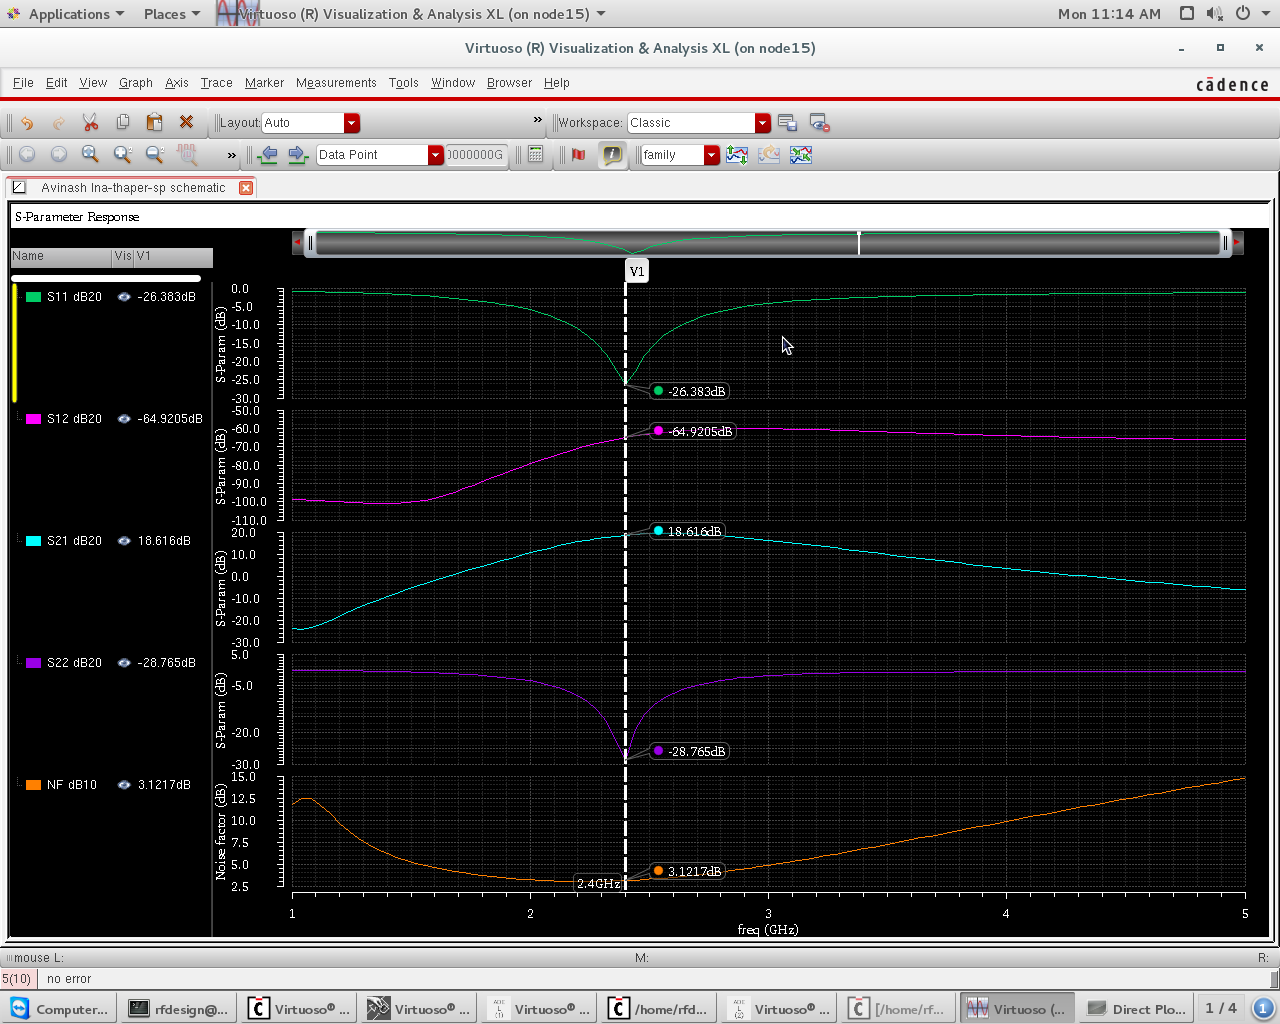
Task: Click the Undo icon in the toolbar
Action: pos(27,123)
